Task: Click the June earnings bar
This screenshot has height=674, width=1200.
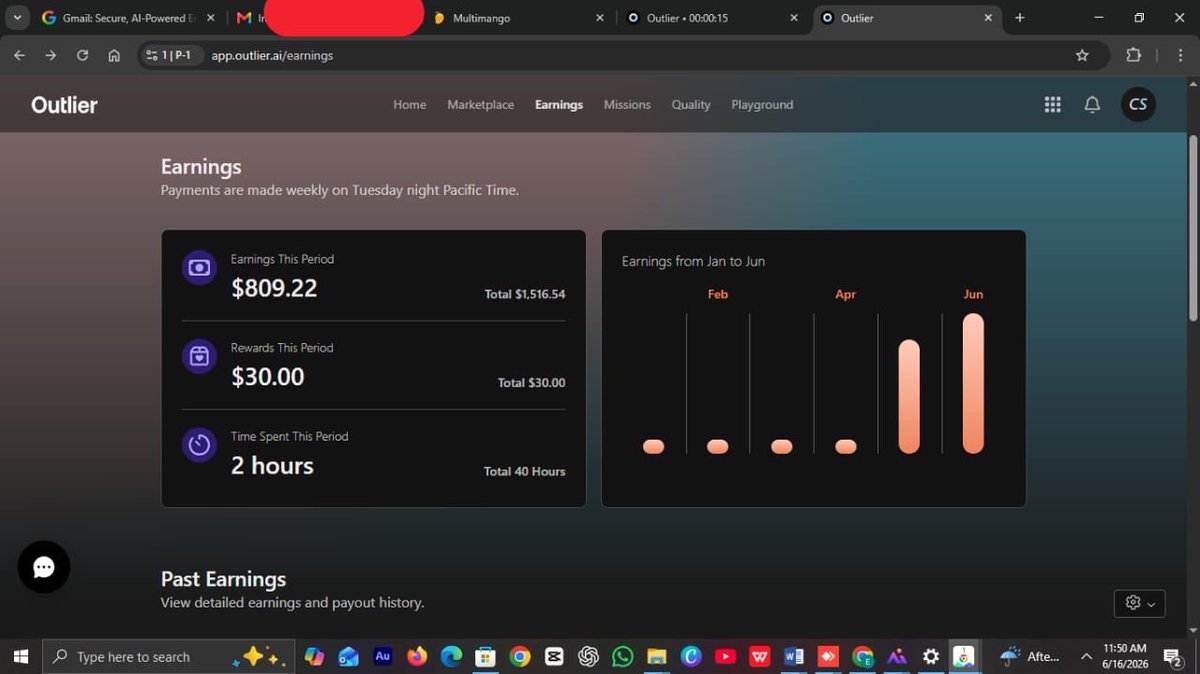Action: tap(973, 383)
